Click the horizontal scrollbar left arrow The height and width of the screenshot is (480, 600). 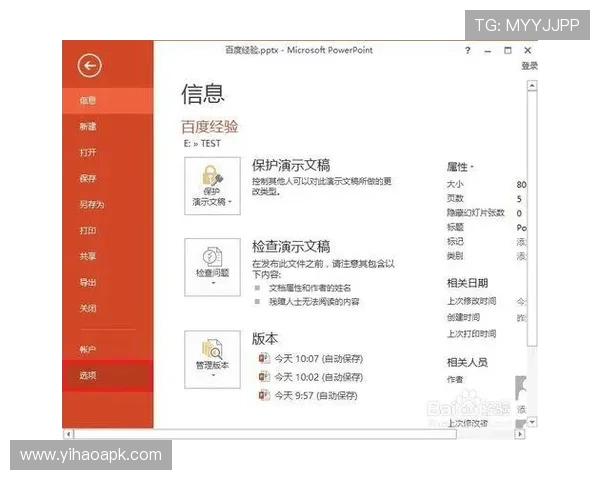[68, 434]
